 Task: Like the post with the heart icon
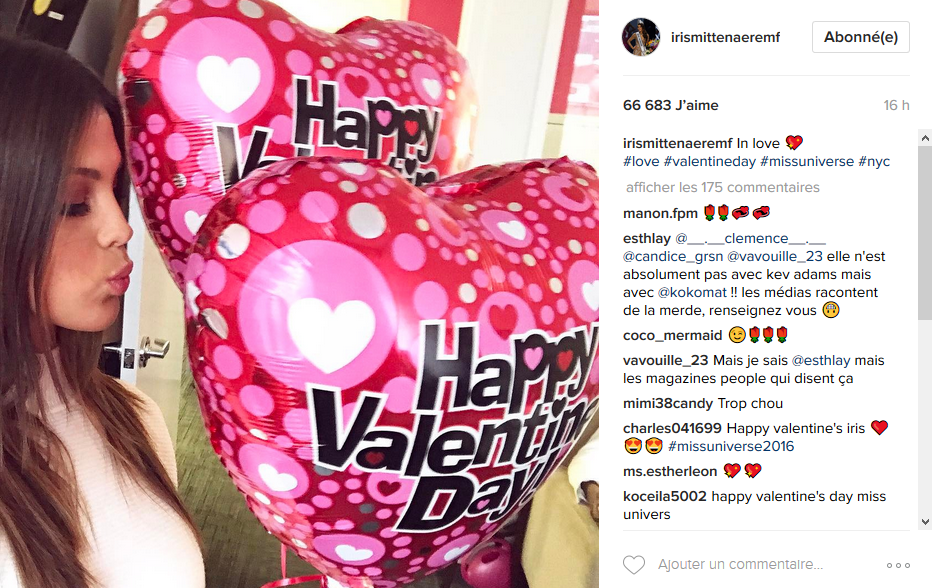click(x=634, y=565)
